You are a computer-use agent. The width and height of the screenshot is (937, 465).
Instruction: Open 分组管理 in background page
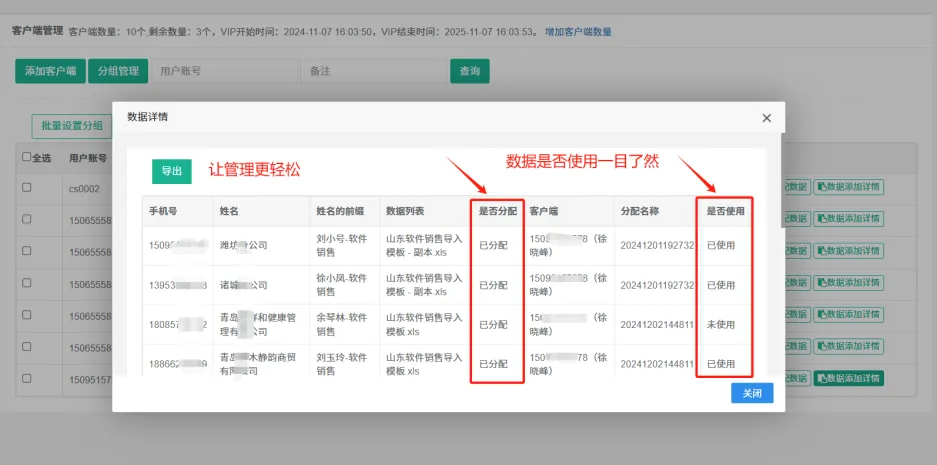[118, 71]
